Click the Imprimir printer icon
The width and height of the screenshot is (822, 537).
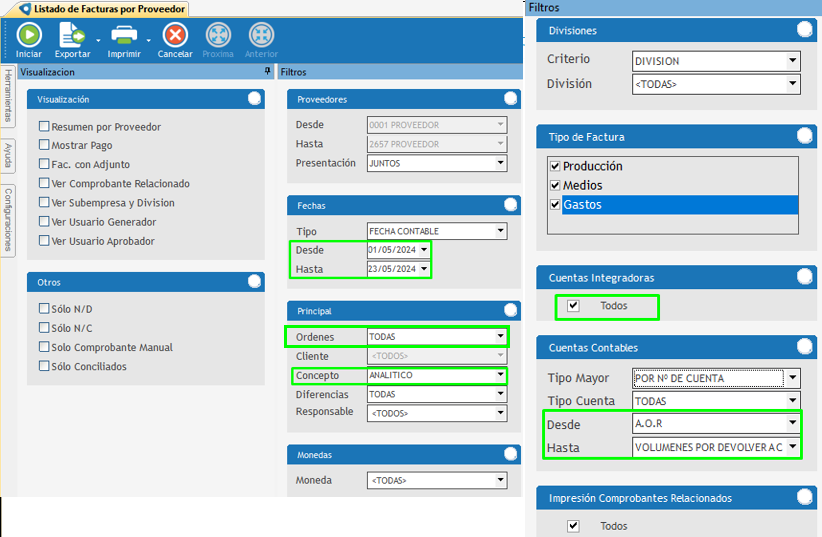tap(124, 36)
